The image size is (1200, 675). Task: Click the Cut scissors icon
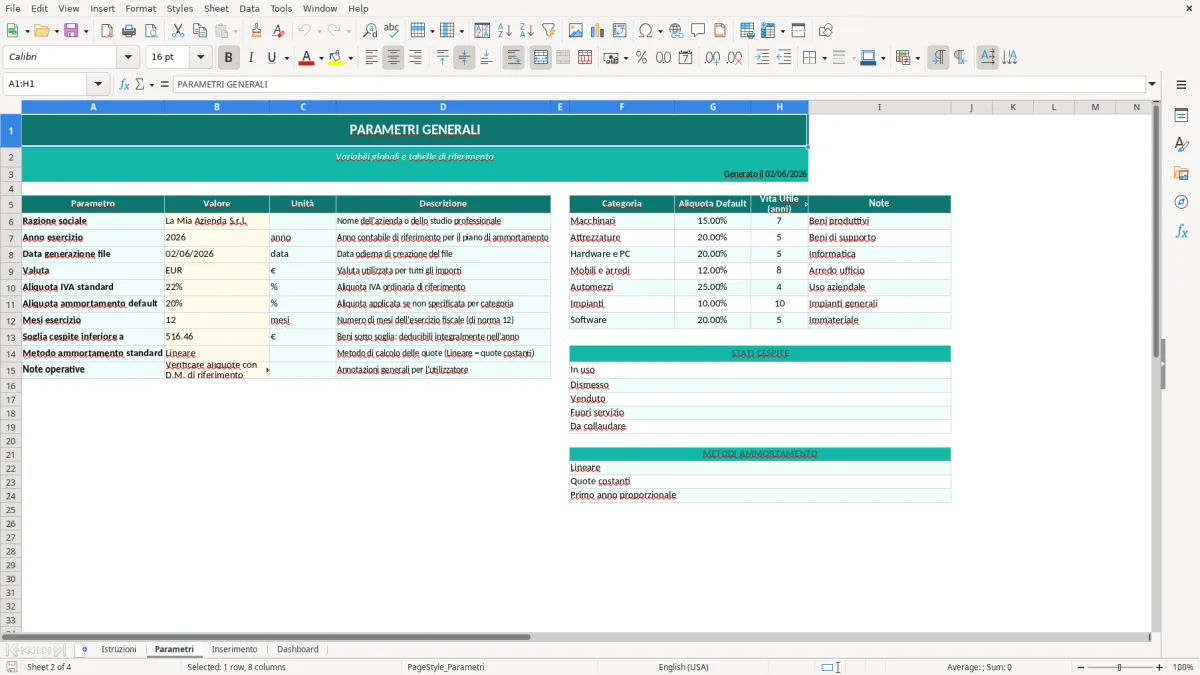pos(178,31)
